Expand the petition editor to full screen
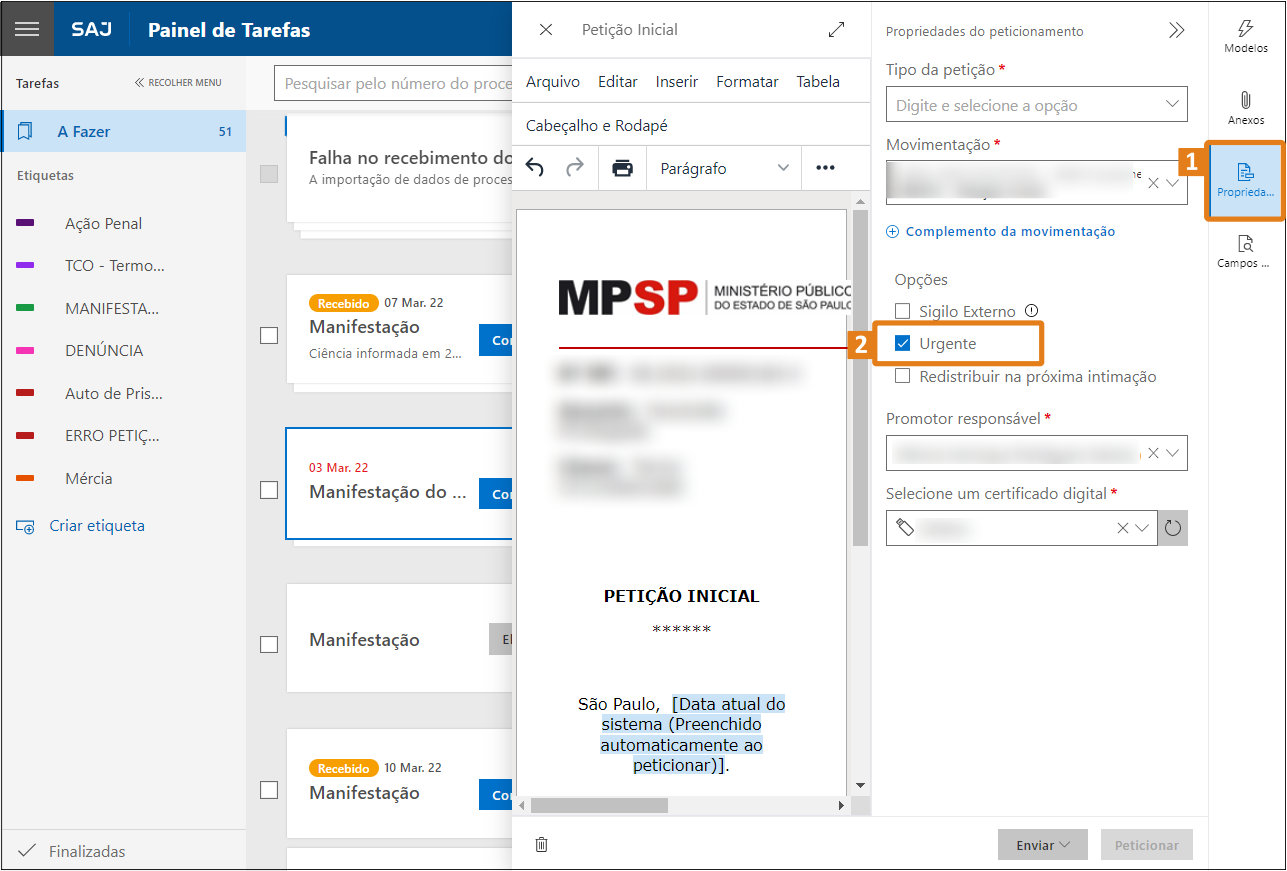This screenshot has width=1287, height=871. pos(837,30)
